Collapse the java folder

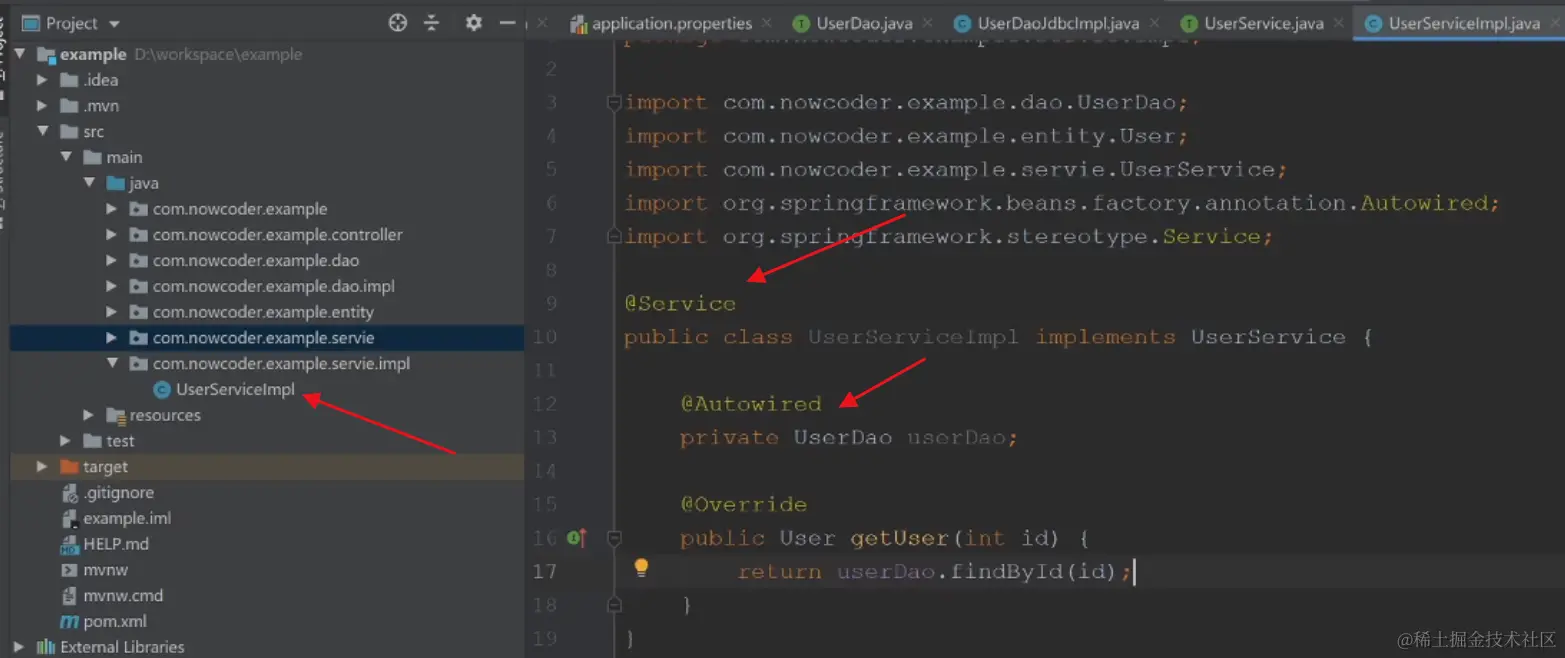pyautogui.click(x=89, y=183)
